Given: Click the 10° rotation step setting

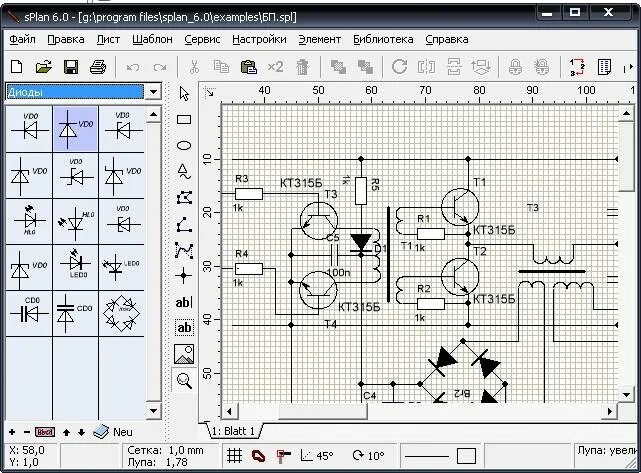Looking at the screenshot, I should coord(368,455).
